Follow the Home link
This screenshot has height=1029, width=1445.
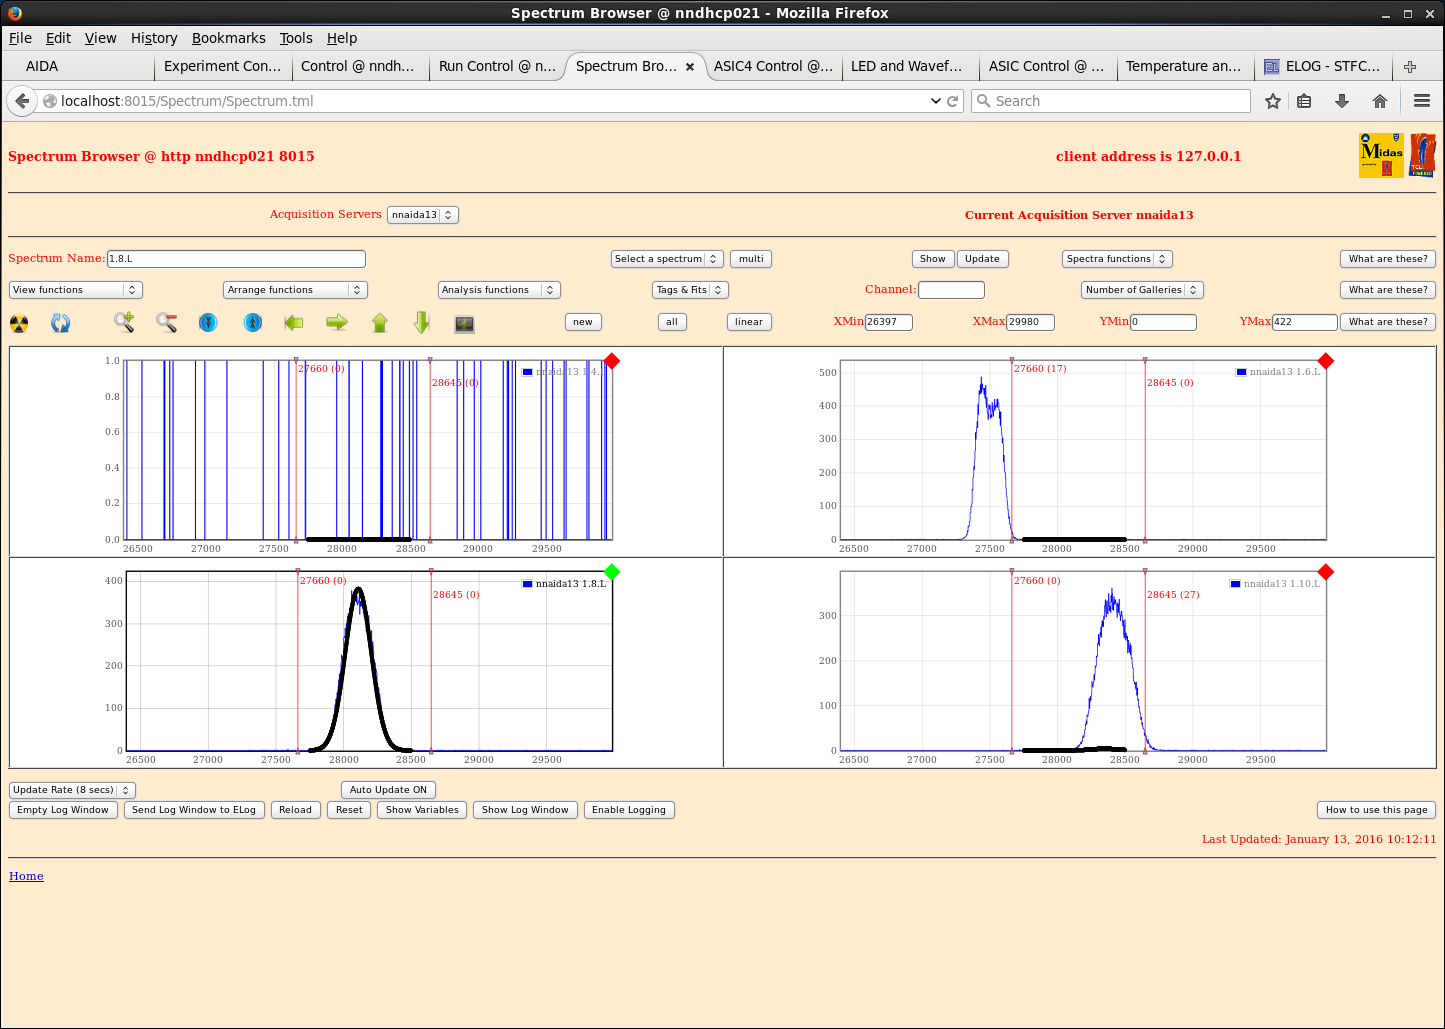click(x=26, y=876)
